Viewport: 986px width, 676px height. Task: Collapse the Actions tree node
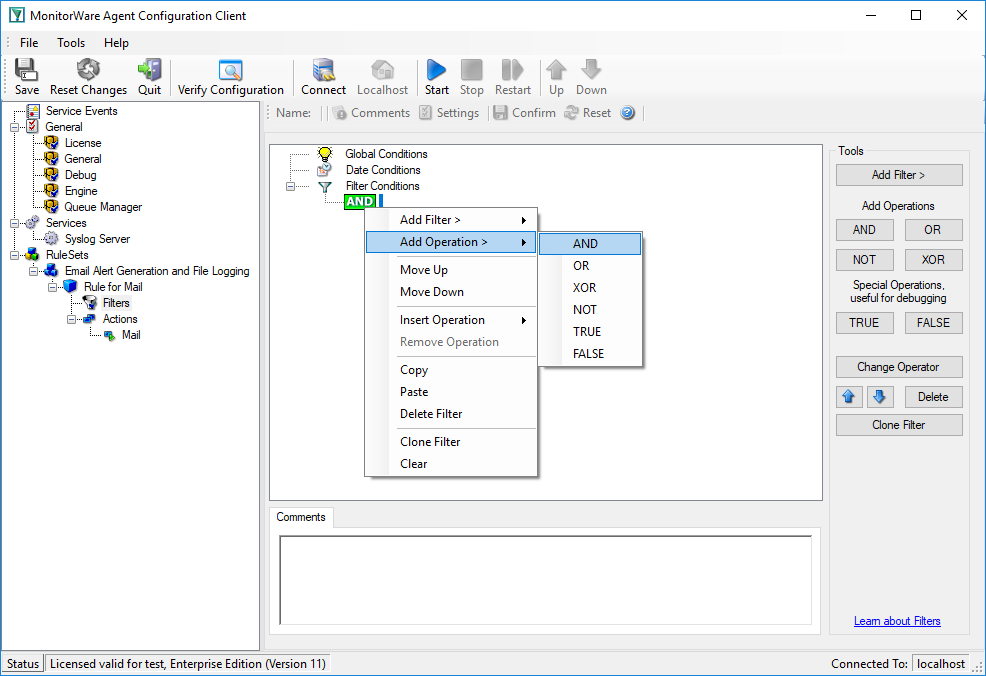(72, 319)
